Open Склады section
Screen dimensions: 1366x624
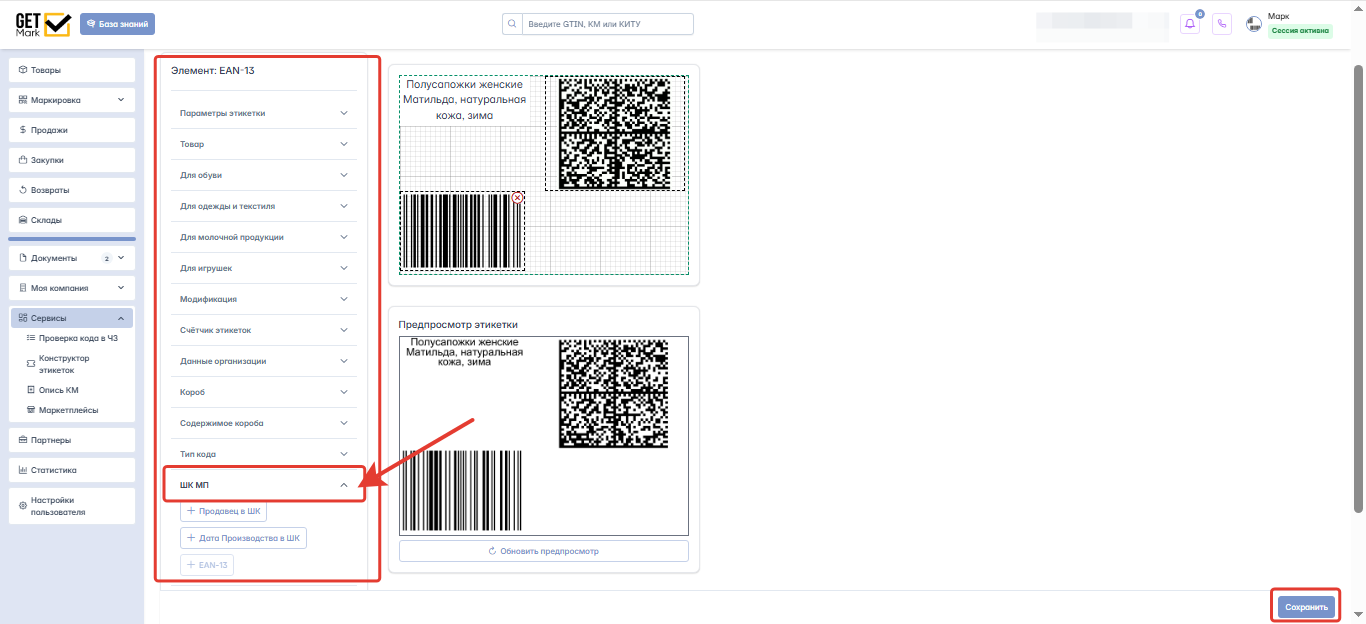72,220
